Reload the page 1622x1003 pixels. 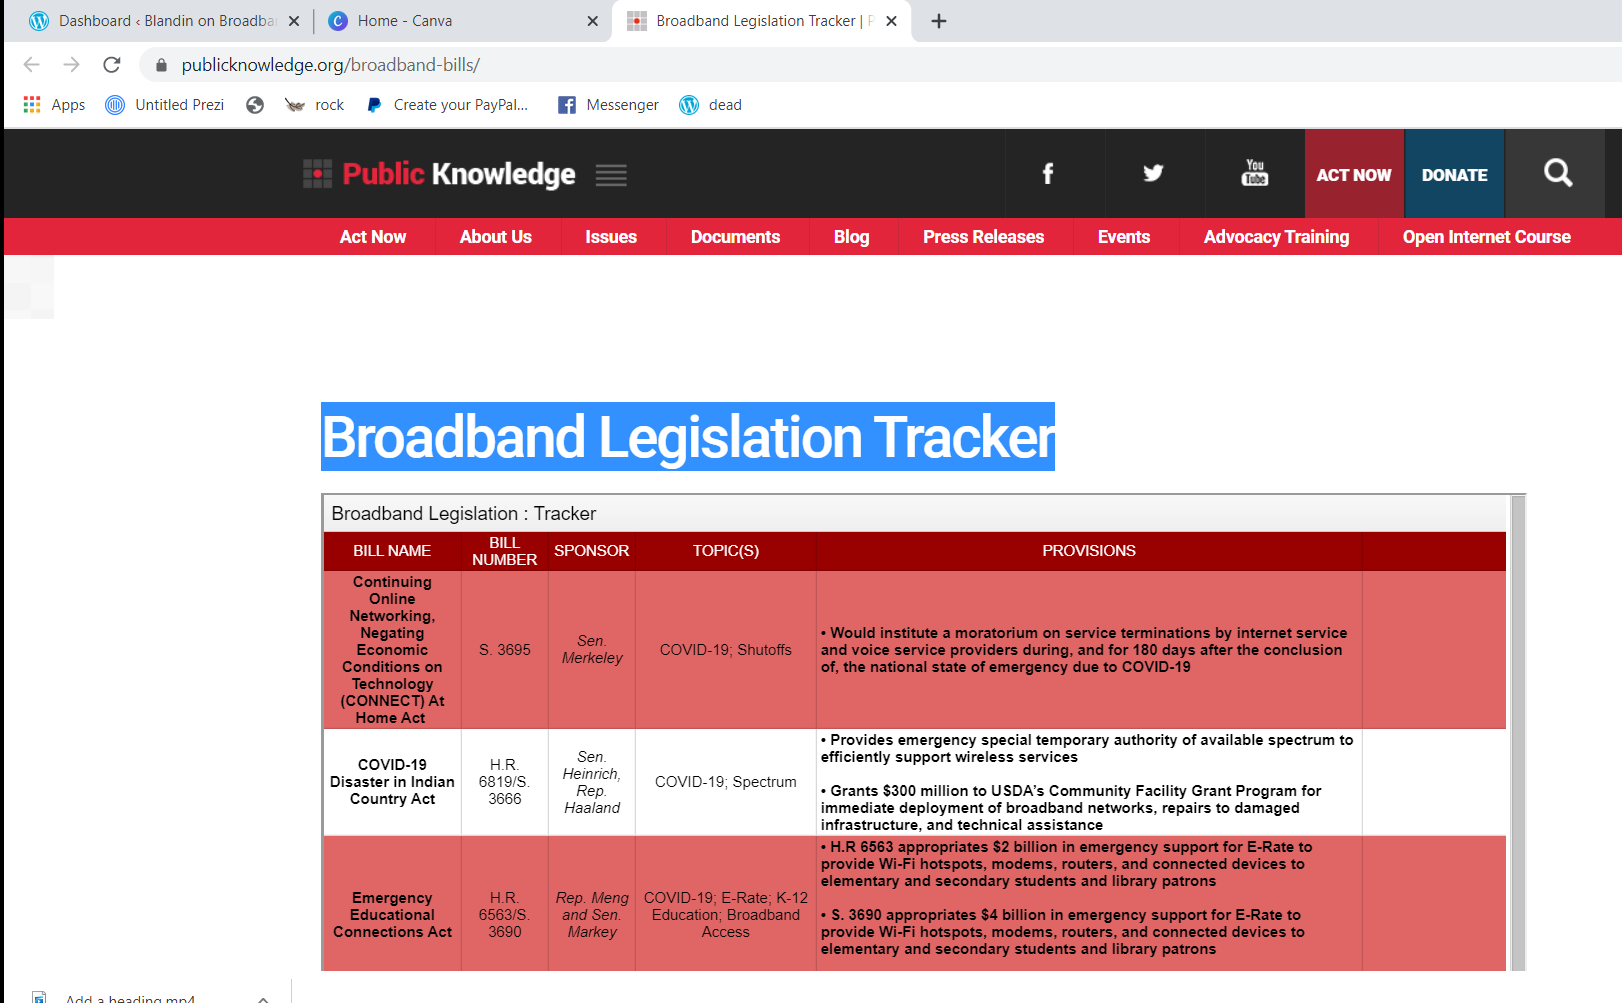[112, 65]
